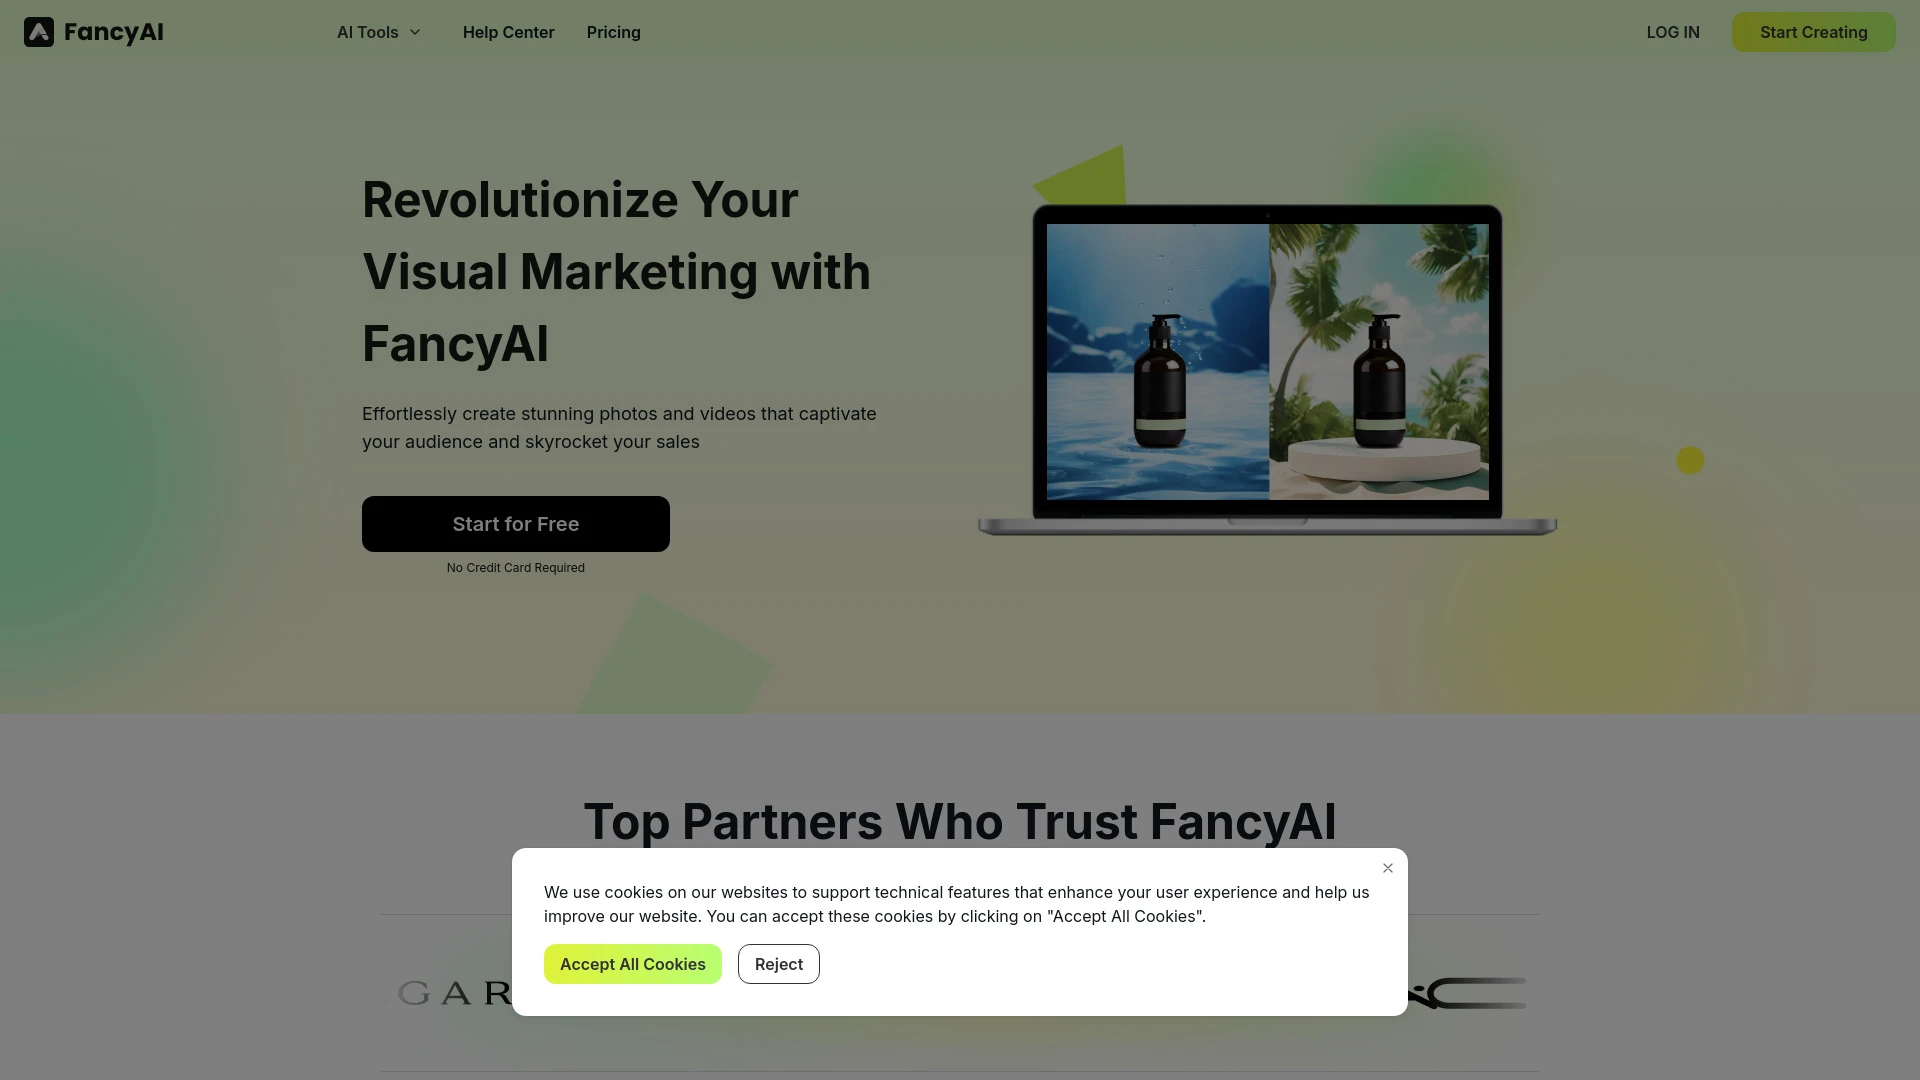This screenshot has width=1920, height=1080.
Task: Click the No Credit Card Required link
Action: tap(514, 567)
